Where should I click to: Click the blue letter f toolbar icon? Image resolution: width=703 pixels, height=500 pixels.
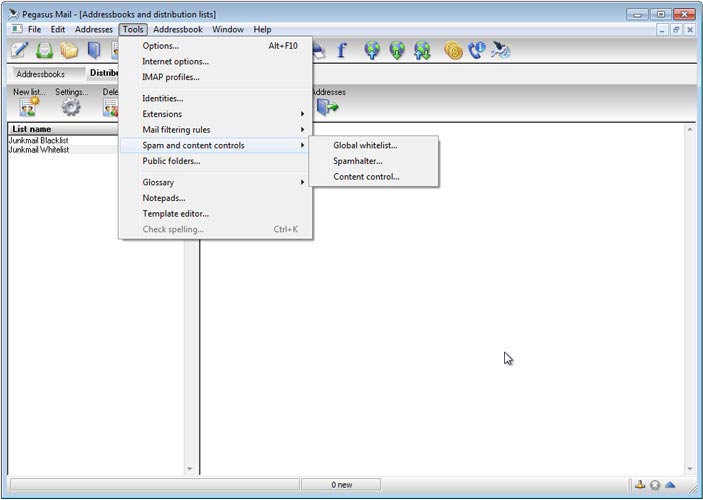[341, 50]
